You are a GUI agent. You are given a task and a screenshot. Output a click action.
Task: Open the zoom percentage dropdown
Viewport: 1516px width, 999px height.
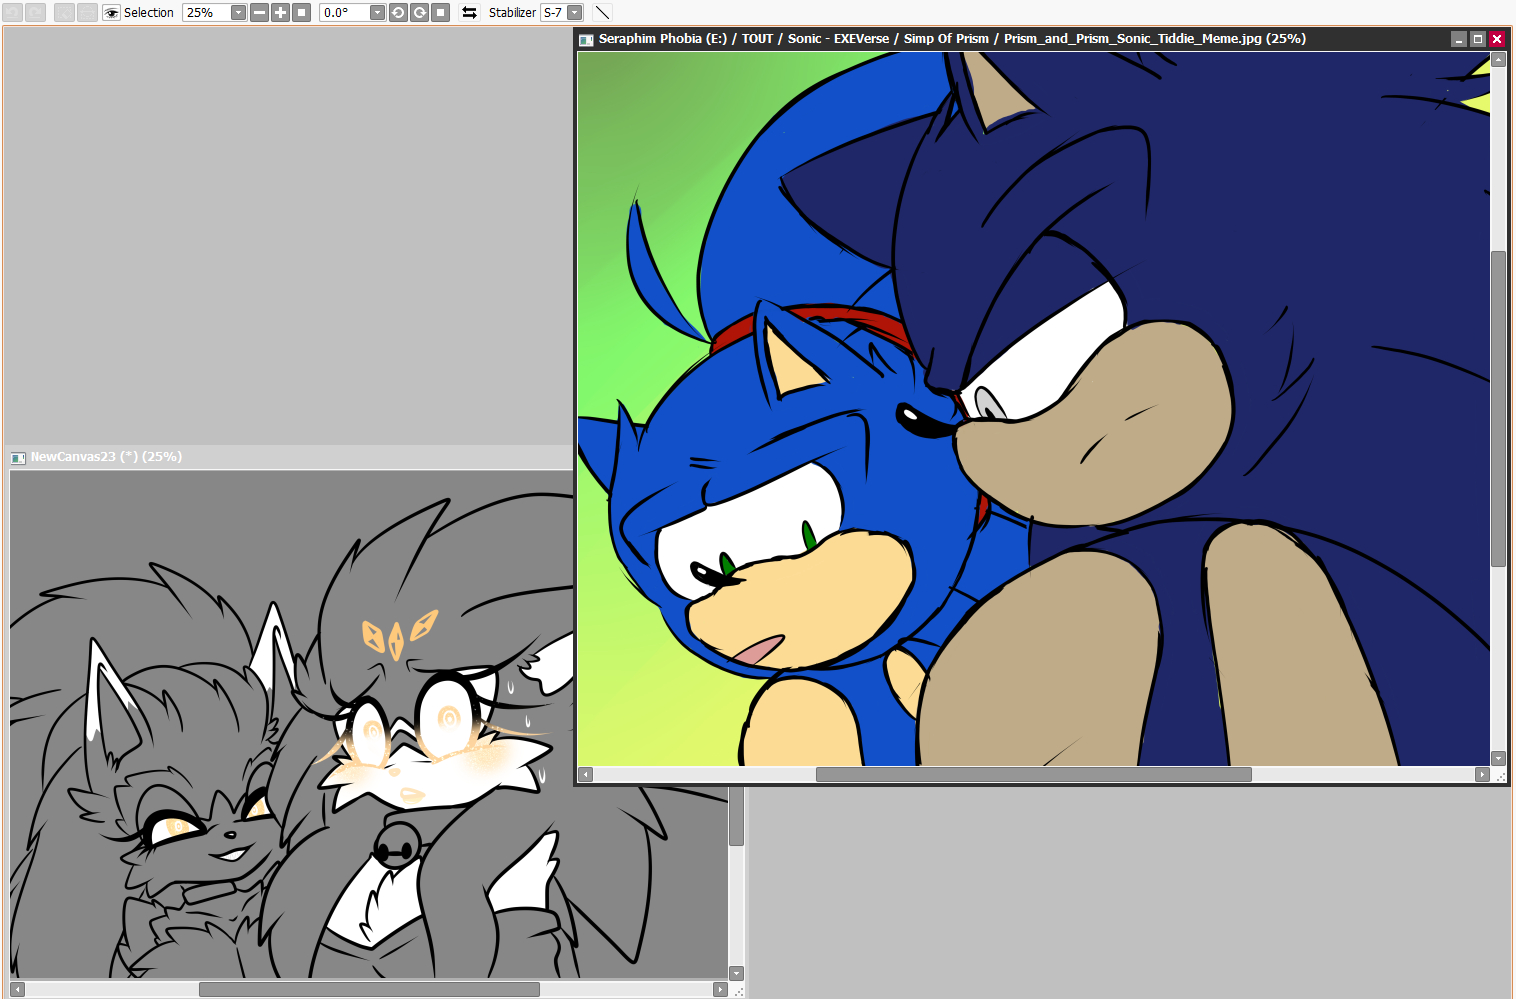[238, 13]
